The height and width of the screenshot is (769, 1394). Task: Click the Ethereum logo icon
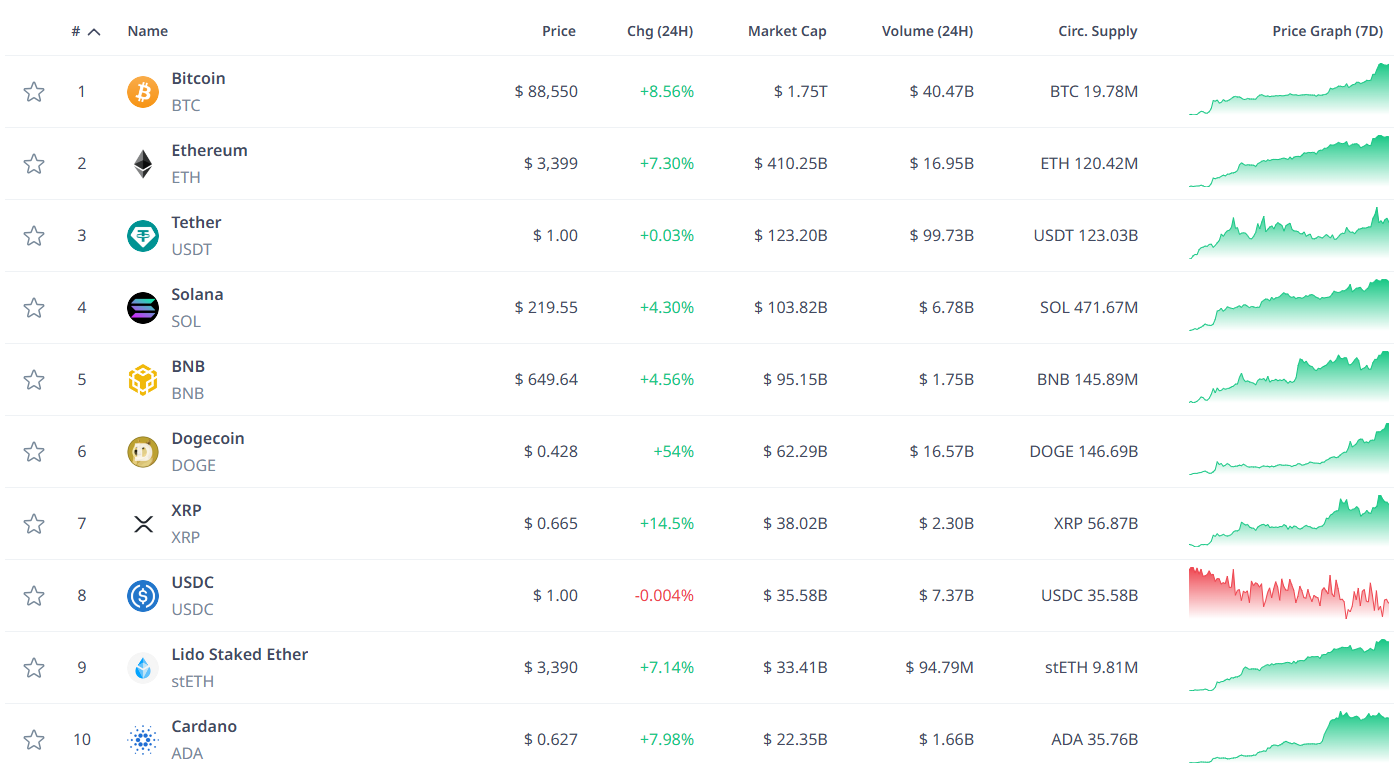(x=143, y=164)
